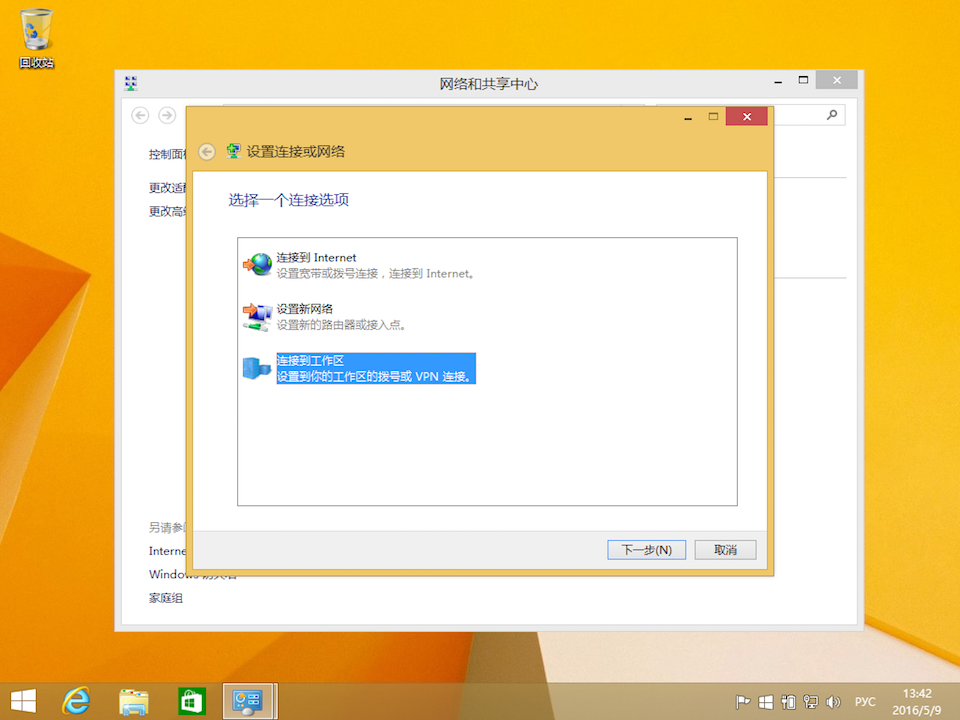Open the Action Center flag icon
The width and height of the screenshot is (960, 720).
[743, 702]
